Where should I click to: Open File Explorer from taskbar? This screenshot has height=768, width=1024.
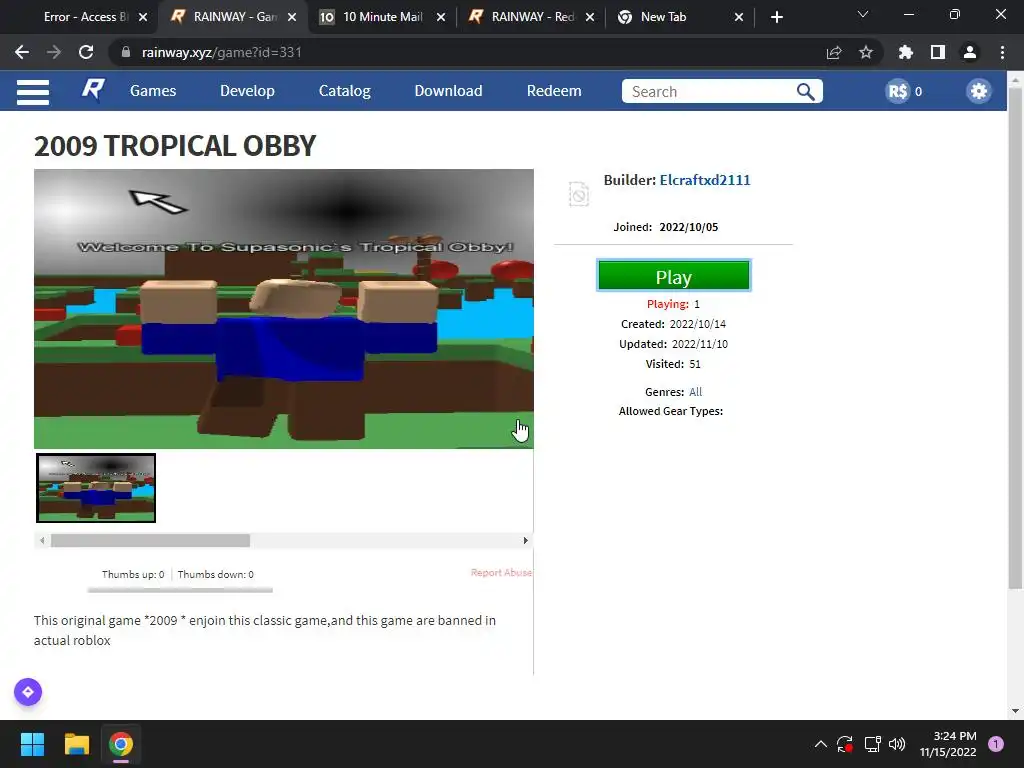point(77,744)
